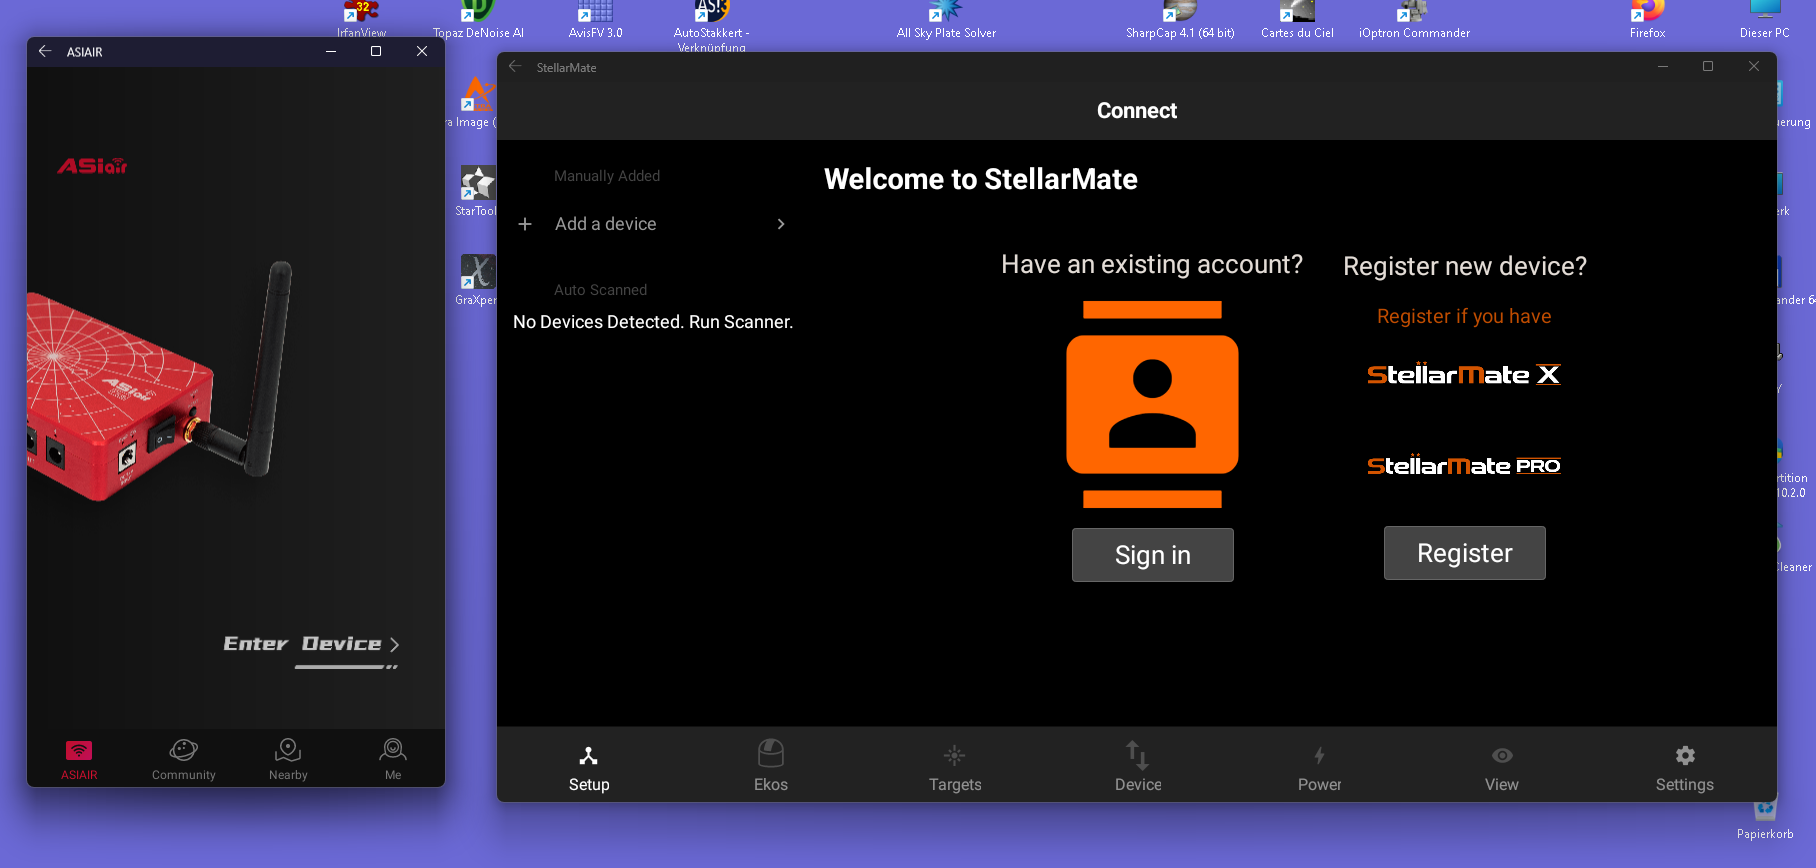This screenshot has height=868, width=1816.
Task: Click the Sign in button
Action: [1153, 555]
